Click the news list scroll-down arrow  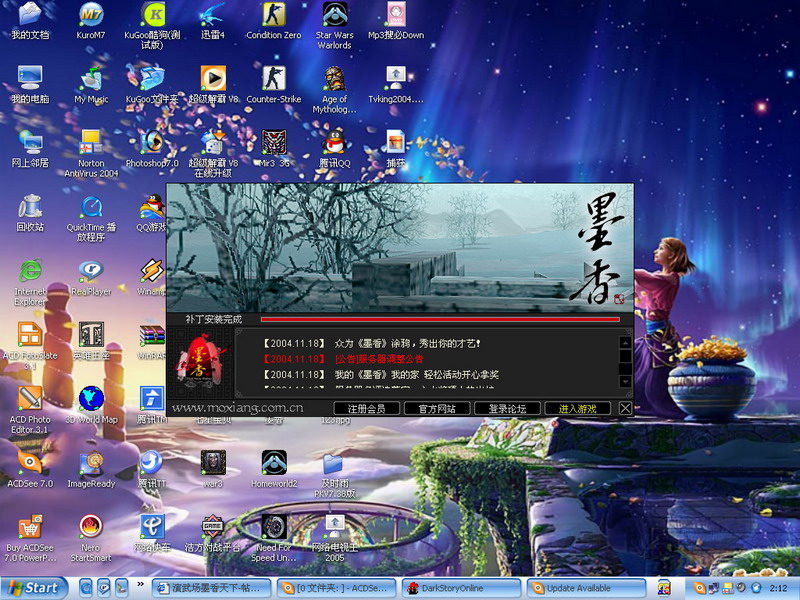pos(626,381)
